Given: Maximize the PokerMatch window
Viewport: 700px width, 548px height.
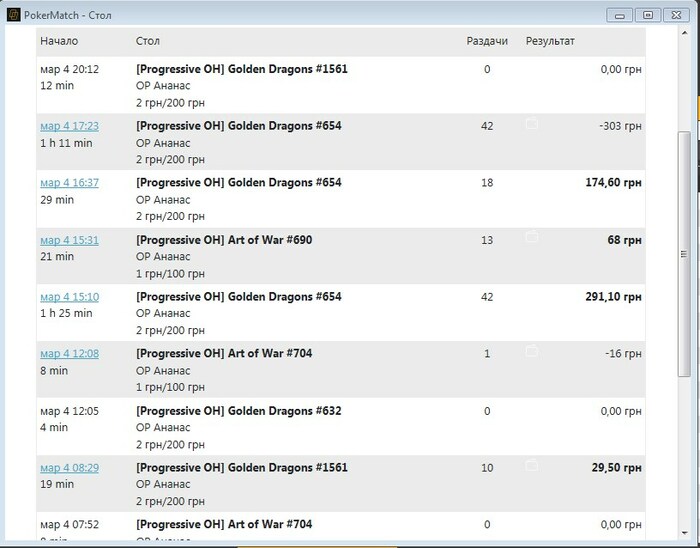Looking at the screenshot, I should click(648, 15).
